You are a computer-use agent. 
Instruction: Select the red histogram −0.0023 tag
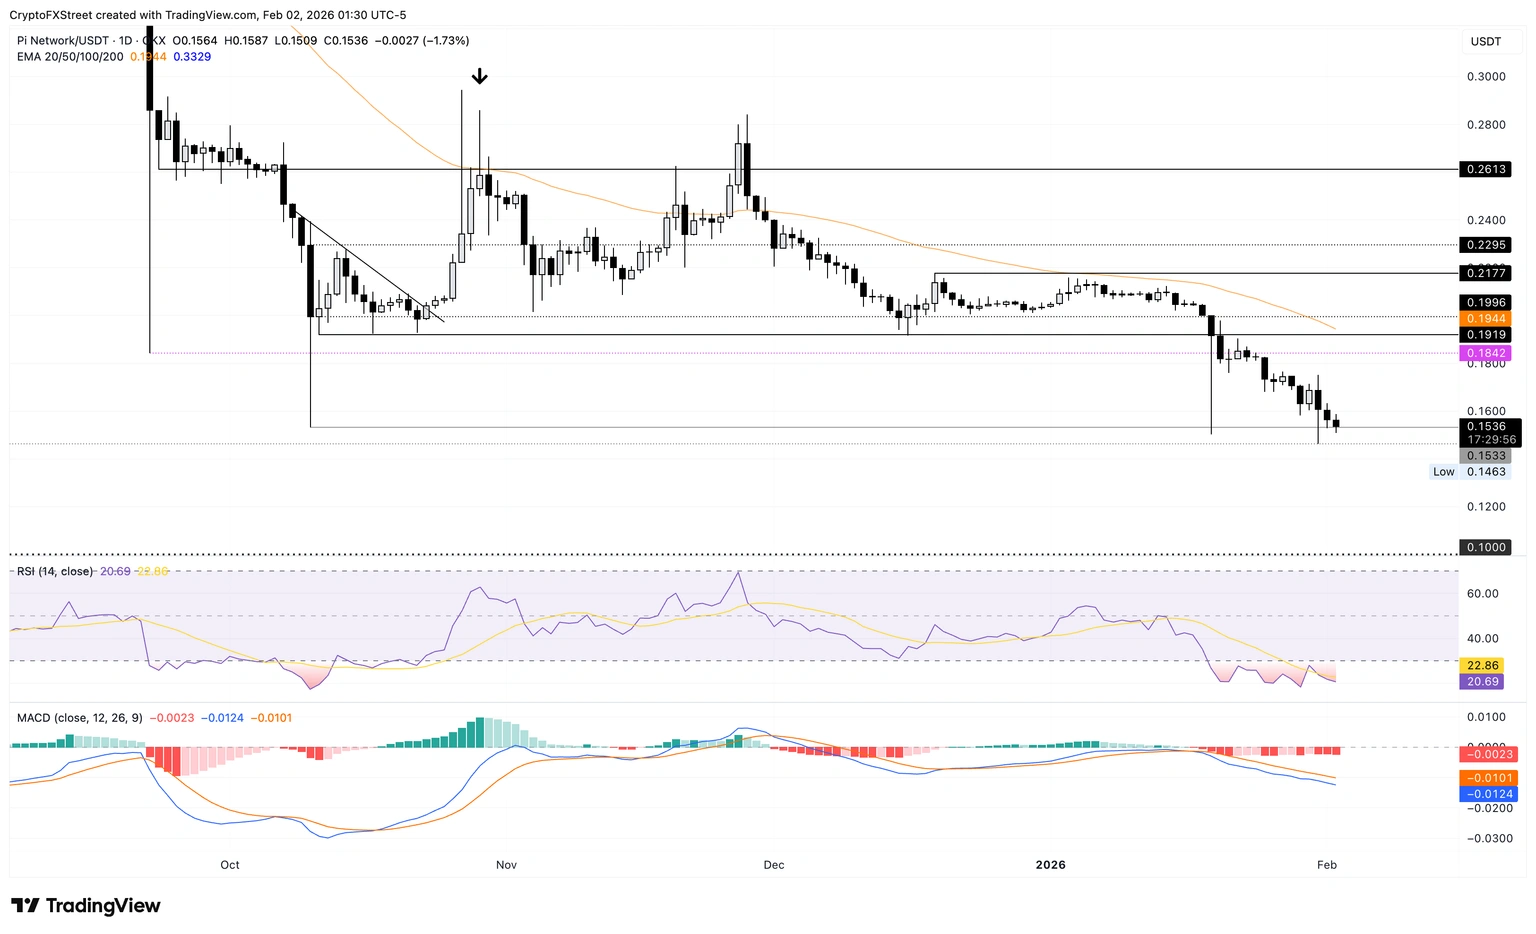[1488, 754]
